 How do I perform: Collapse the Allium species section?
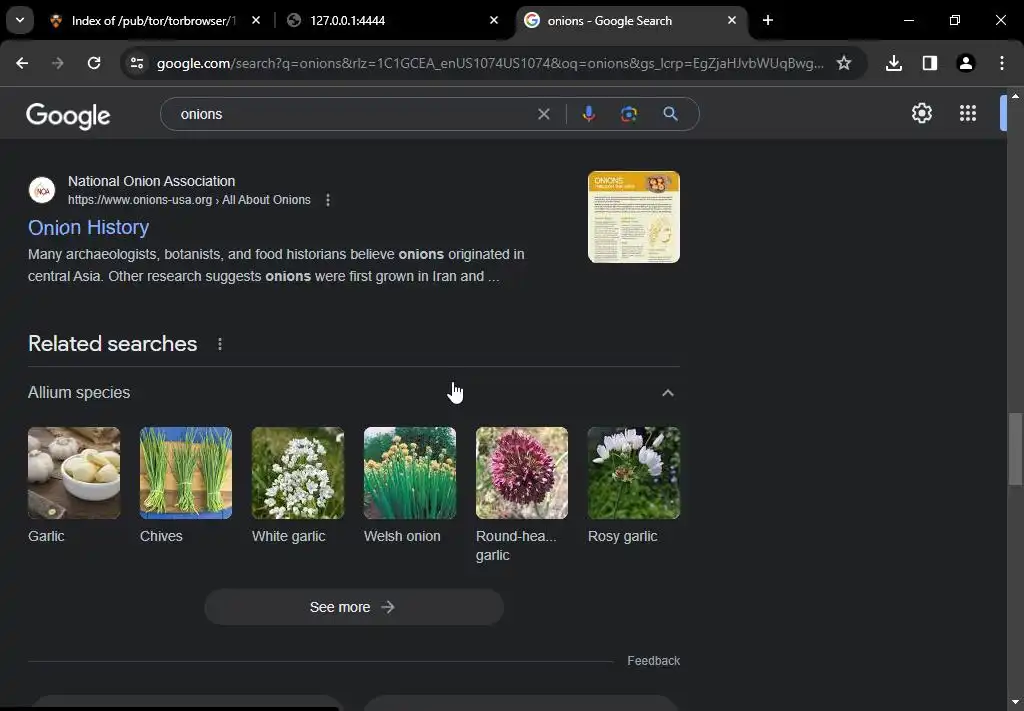667,393
